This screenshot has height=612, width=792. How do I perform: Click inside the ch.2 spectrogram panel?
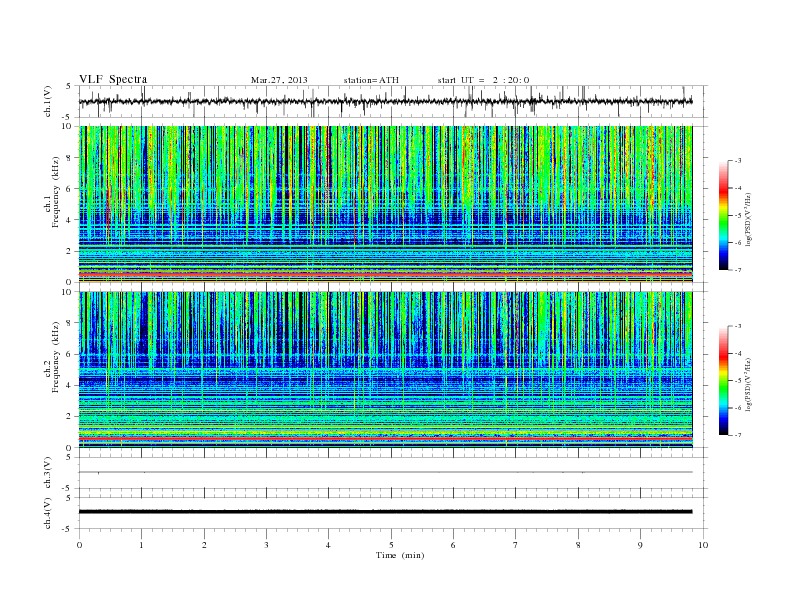[385, 370]
